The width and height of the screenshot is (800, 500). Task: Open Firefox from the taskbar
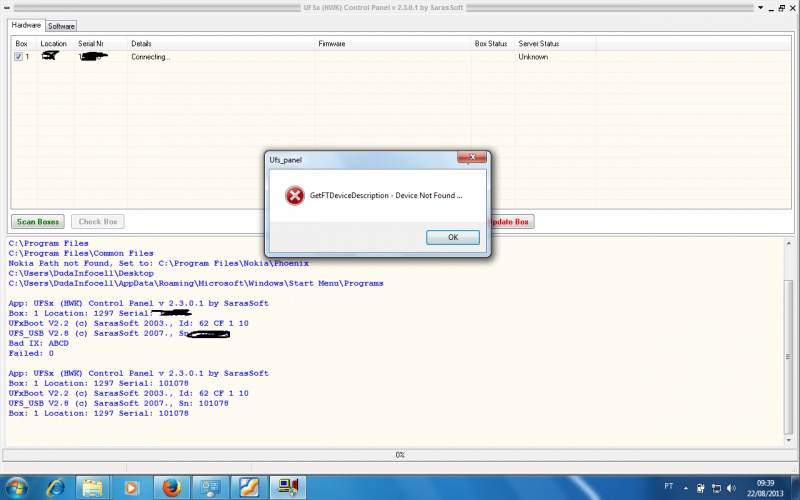point(170,487)
